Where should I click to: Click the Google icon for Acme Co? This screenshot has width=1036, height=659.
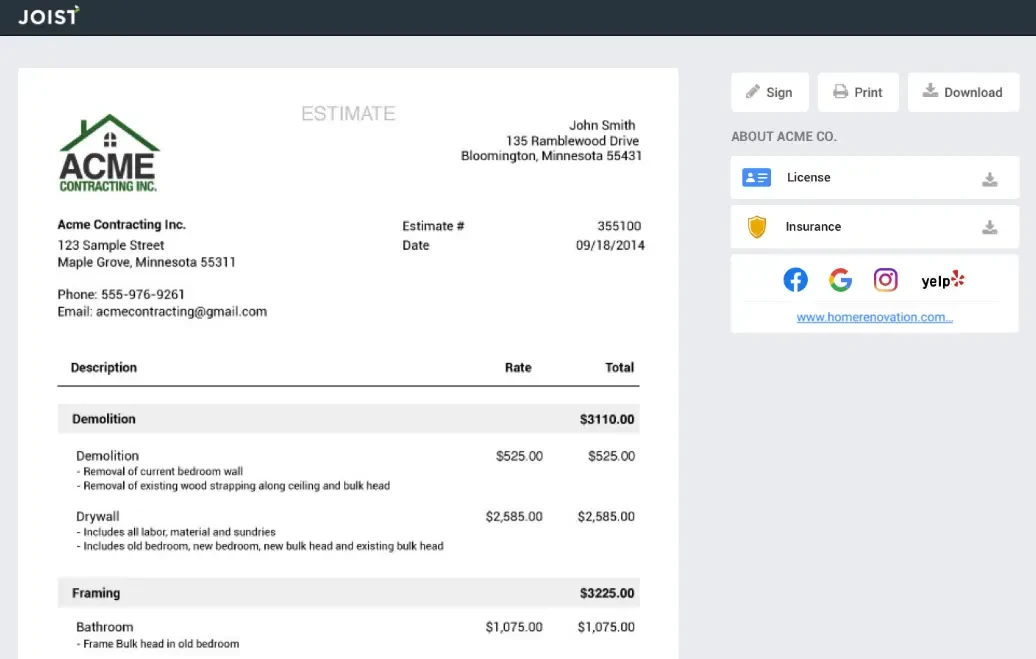[x=840, y=280]
